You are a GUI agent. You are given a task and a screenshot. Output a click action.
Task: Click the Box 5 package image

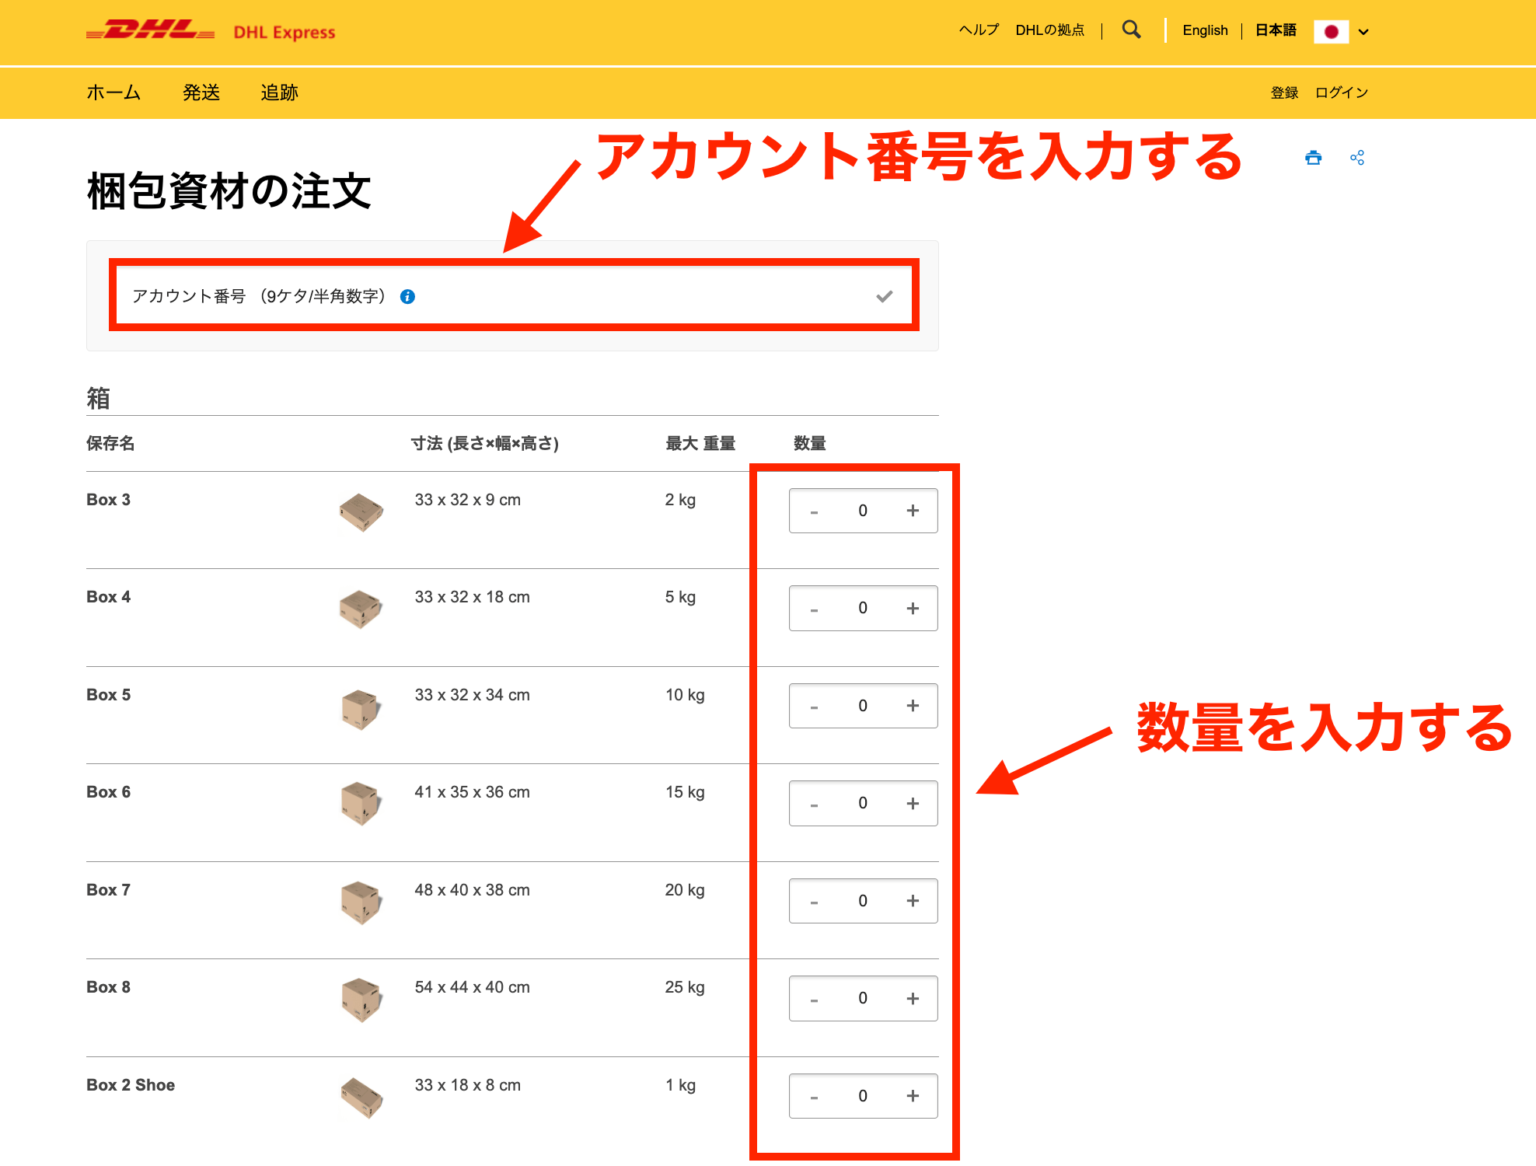(x=361, y=710)
